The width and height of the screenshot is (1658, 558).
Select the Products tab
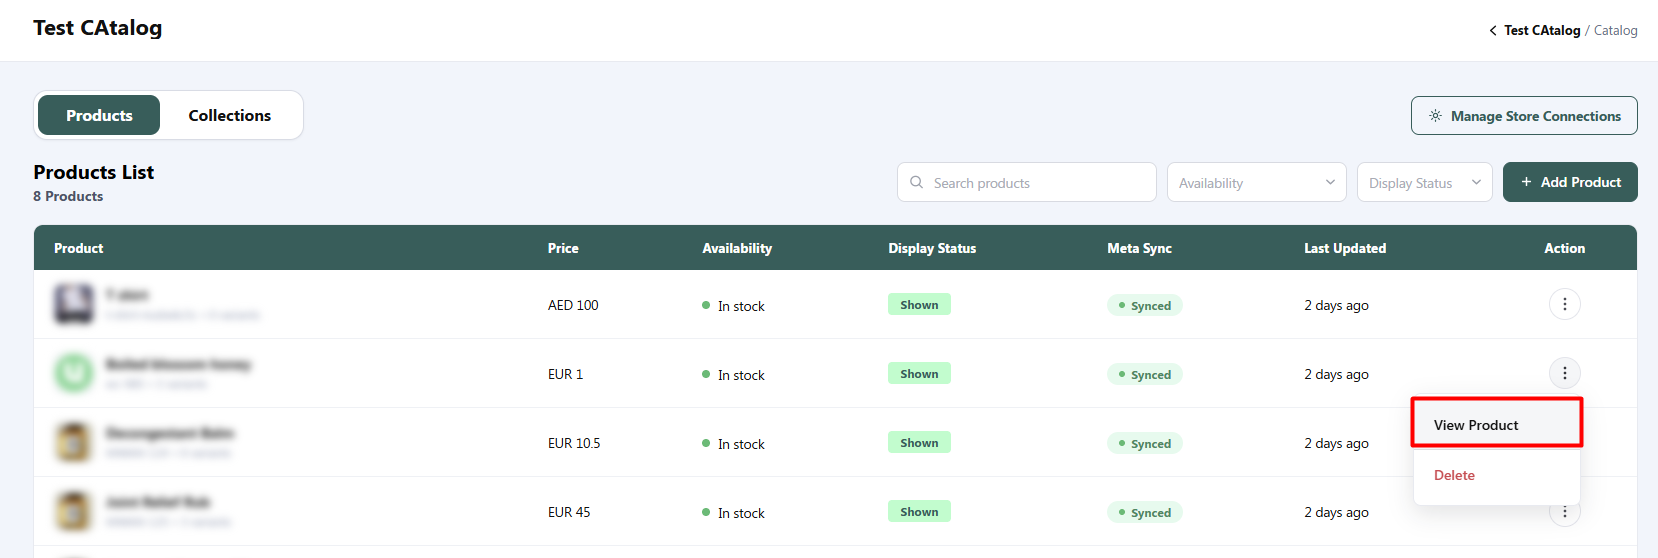tap(99, 115)
